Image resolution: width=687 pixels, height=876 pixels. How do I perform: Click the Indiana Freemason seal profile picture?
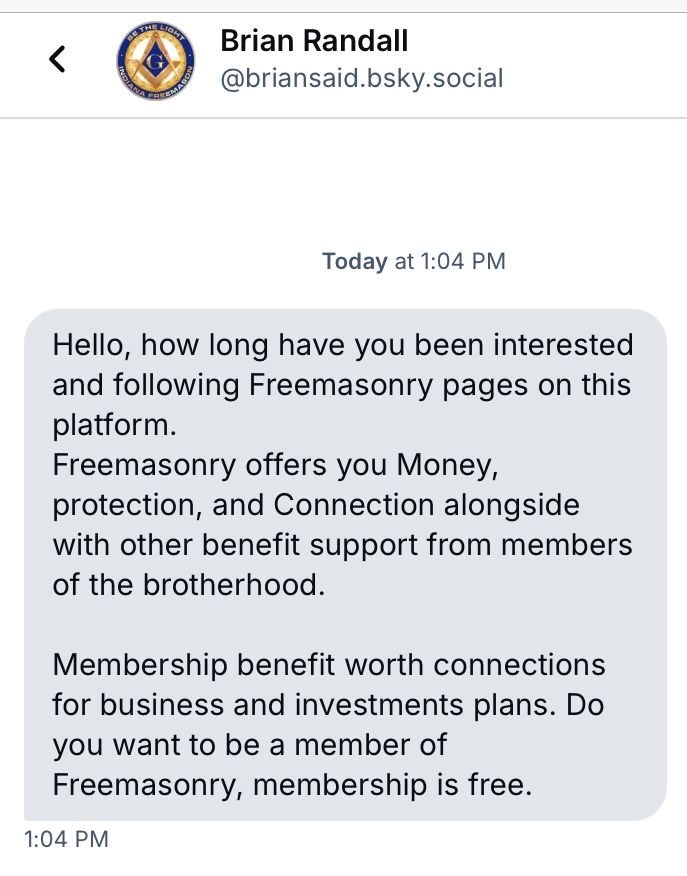[x=156, y=58]
